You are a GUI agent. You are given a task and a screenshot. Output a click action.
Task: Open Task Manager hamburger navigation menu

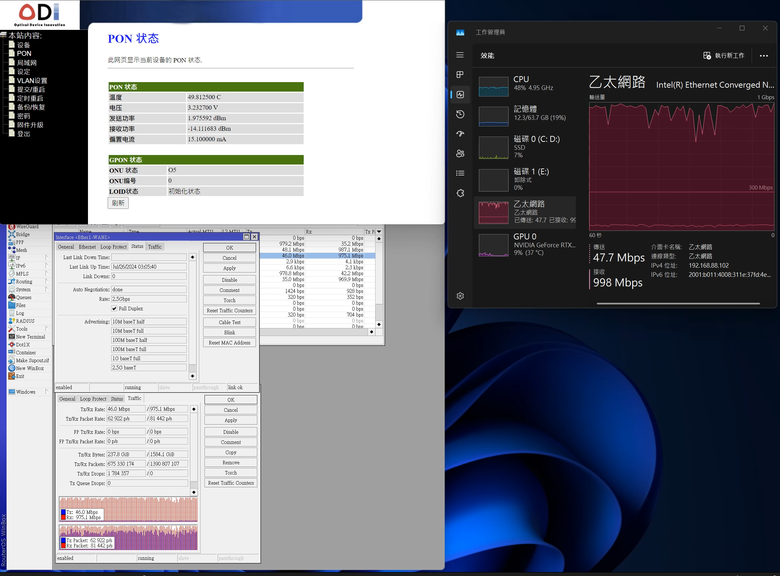point(460,55)
